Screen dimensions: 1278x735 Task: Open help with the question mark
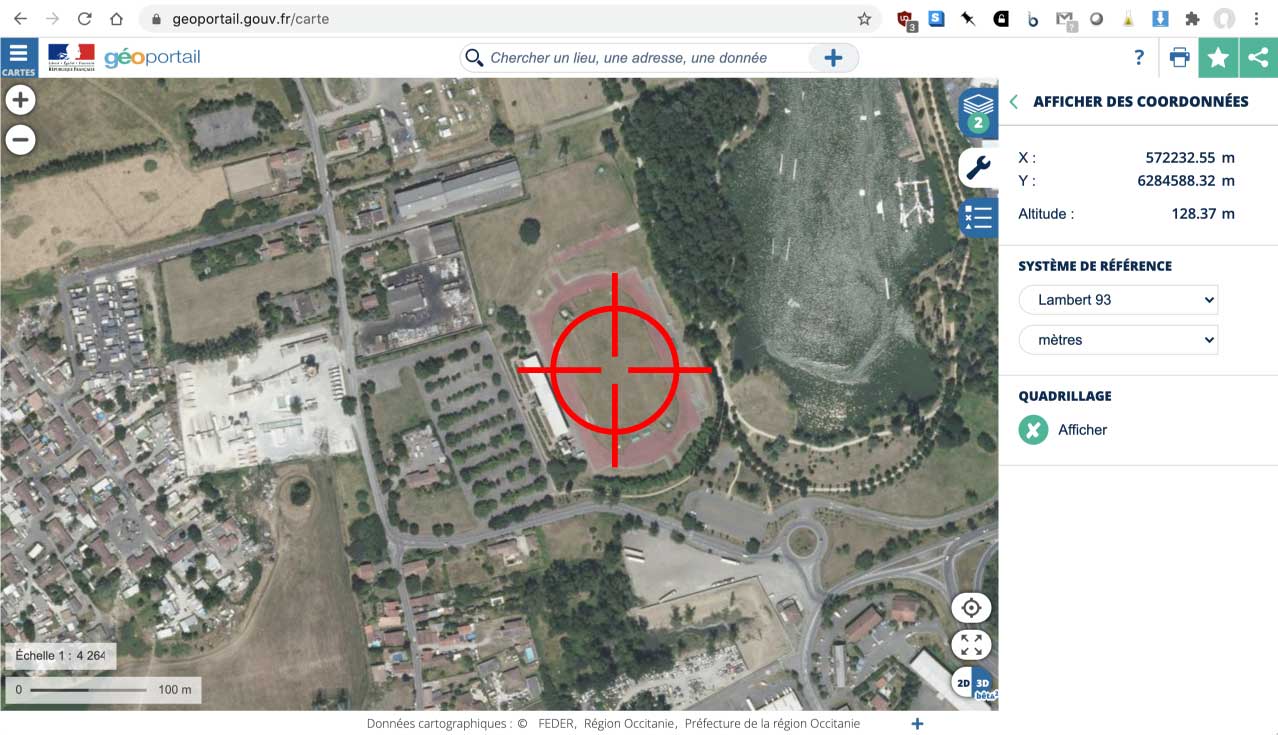tap(1138, 58)
